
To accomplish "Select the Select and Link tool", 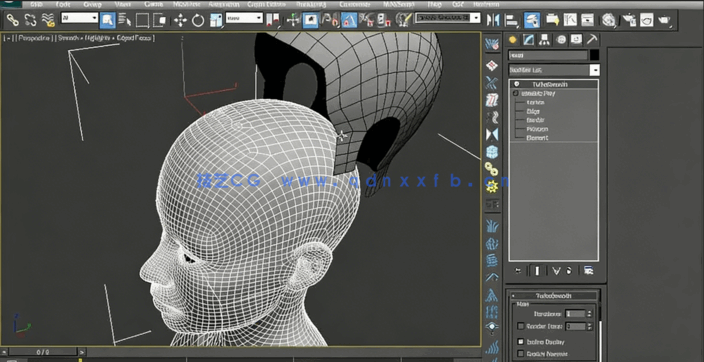I will point(12,20).
